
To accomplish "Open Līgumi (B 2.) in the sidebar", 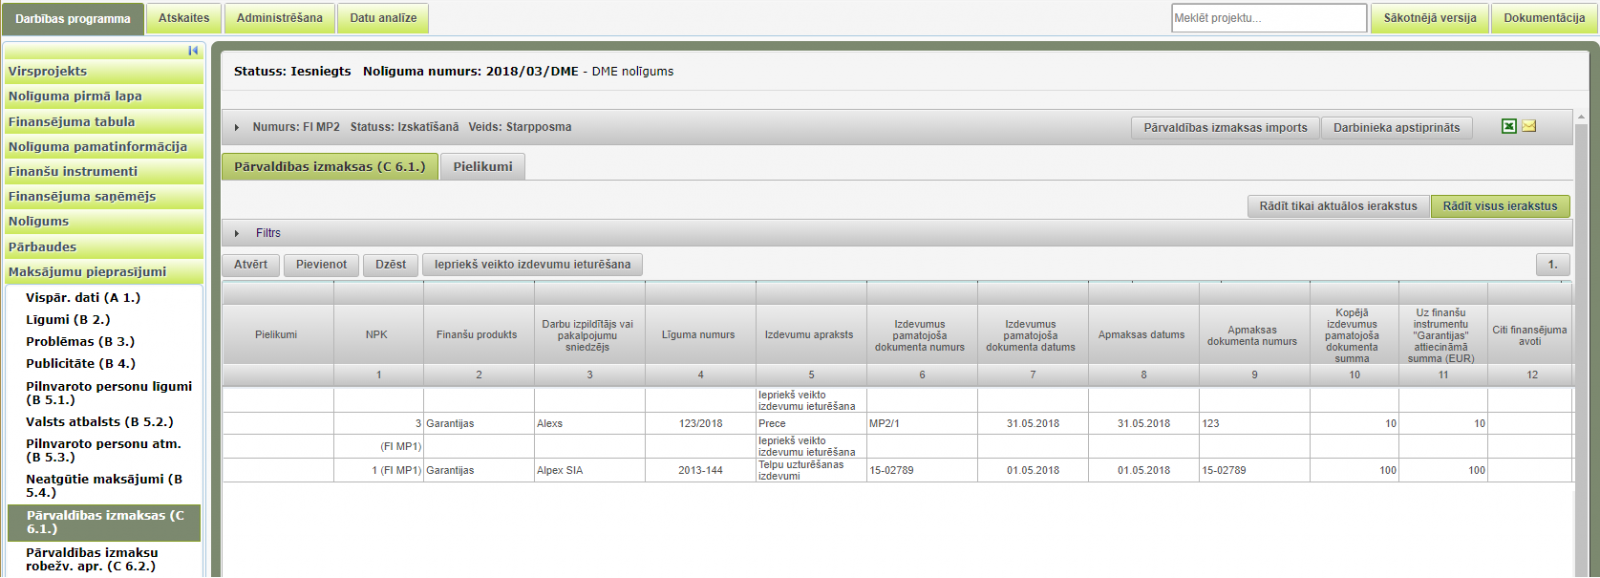I will [68, 320].
